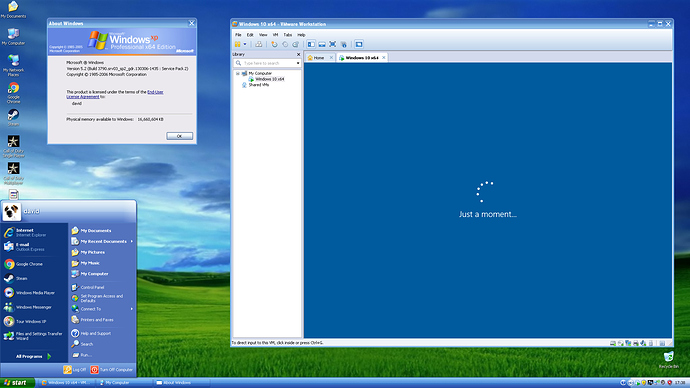Click the revert to snapshot toolbar icon
690x388 pixels.
click(x=285, y=44)
